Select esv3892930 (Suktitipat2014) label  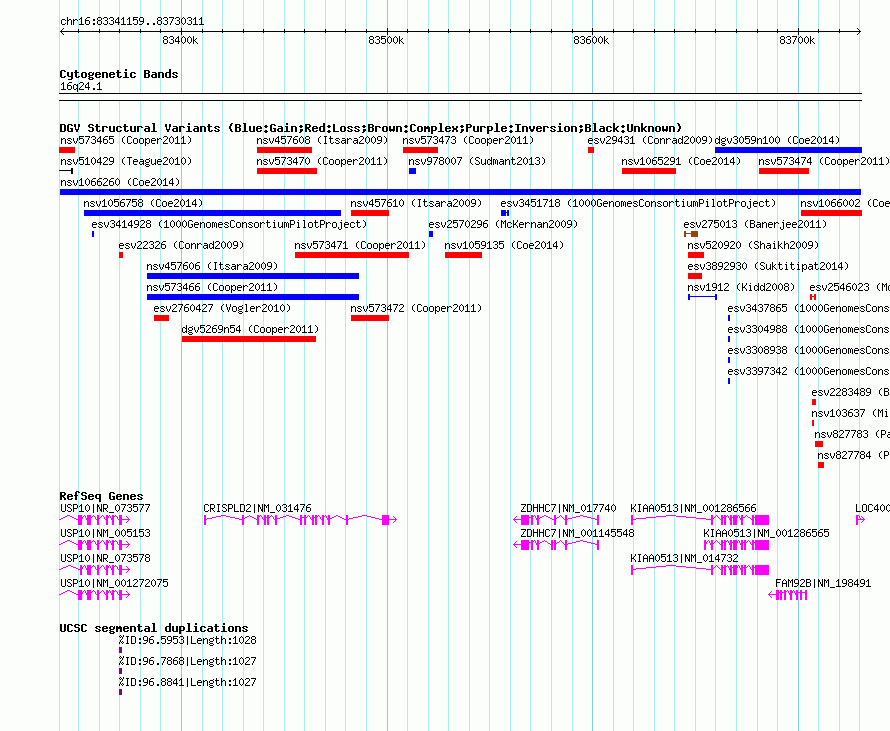(x=768, y=266)
